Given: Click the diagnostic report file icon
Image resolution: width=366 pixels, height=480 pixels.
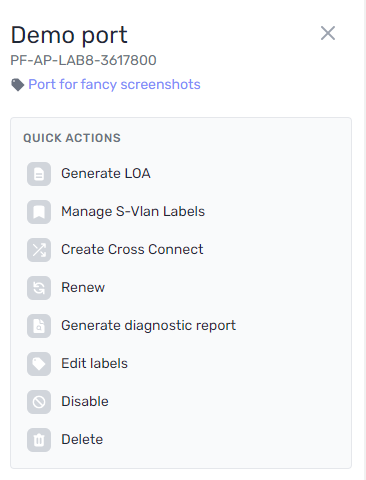Looking at the screenshot, I should (x=39, y=326).
